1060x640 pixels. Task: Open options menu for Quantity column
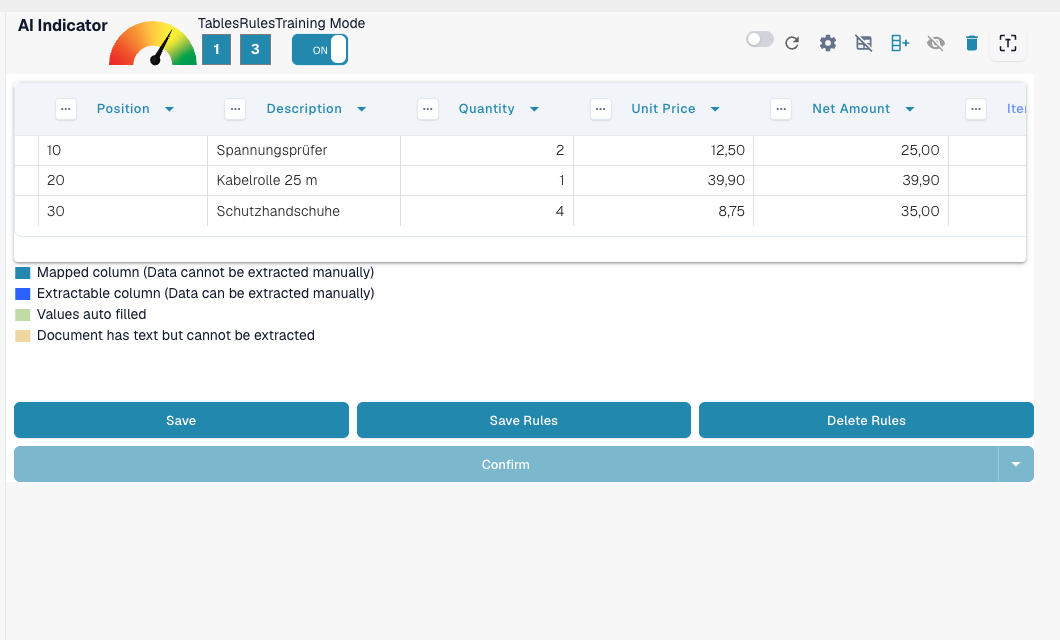(428, 109)
